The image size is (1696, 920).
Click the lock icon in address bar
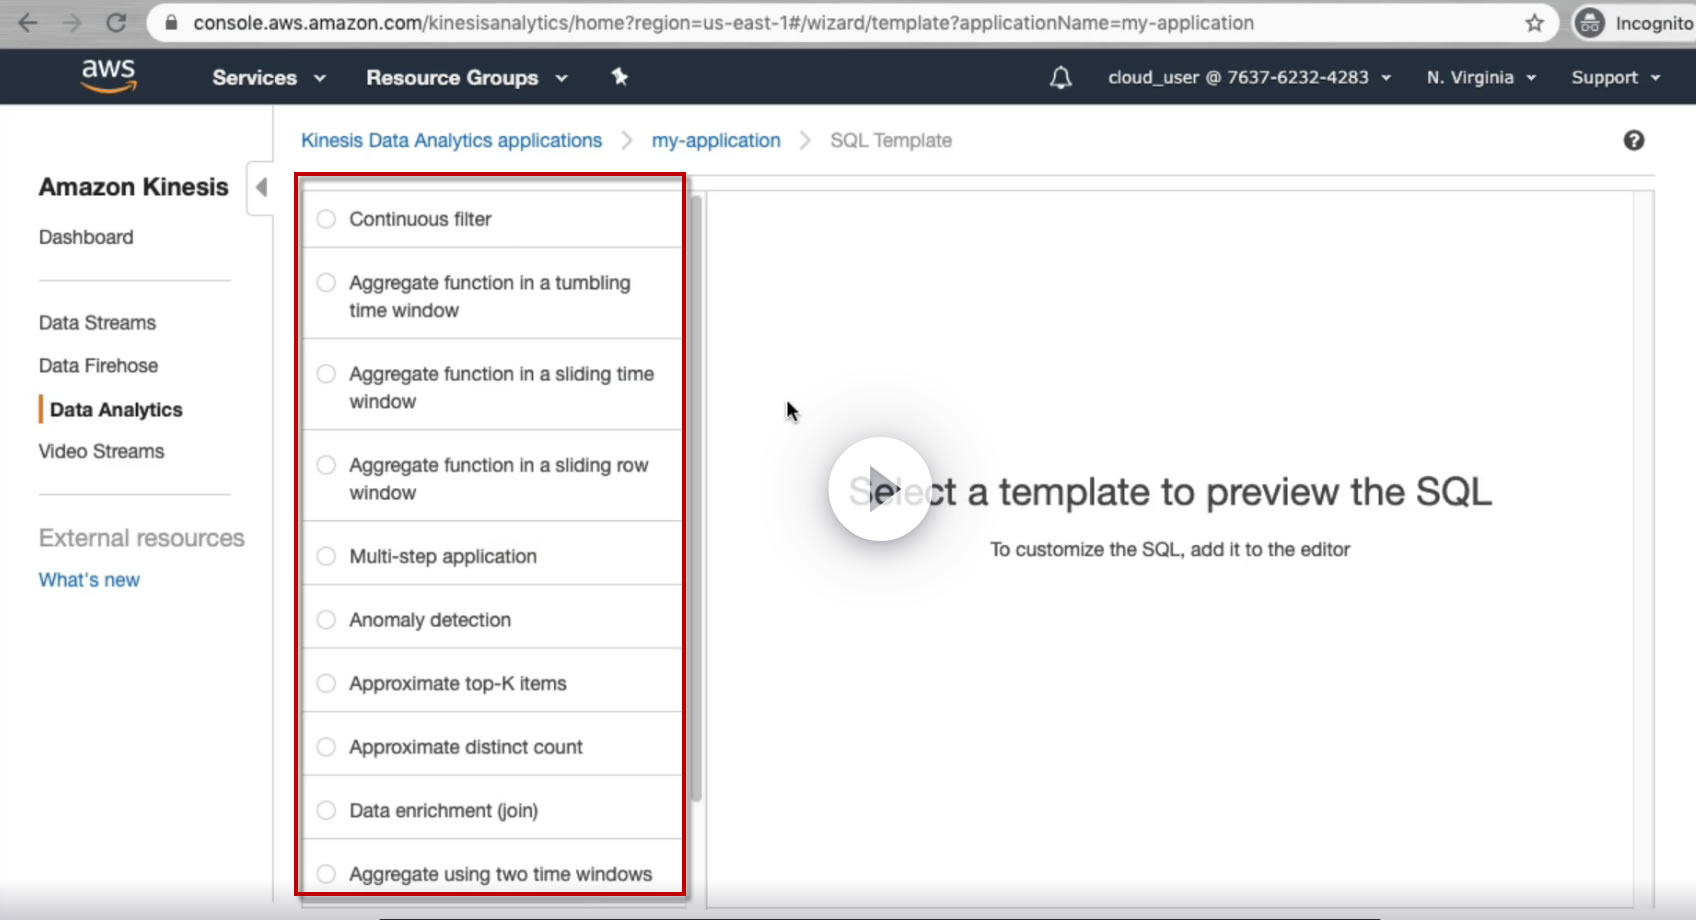tap(171, 23)
